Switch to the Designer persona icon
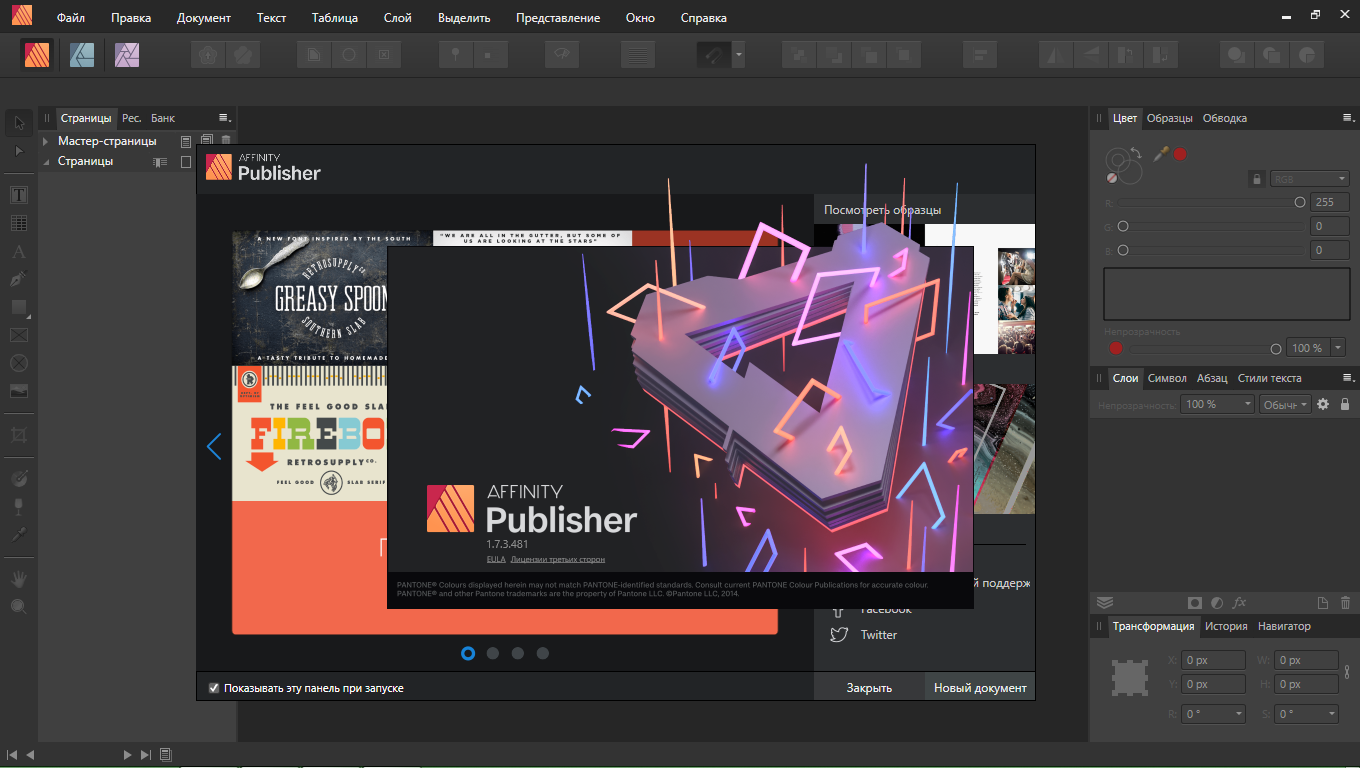 click(x=82, y=54)
